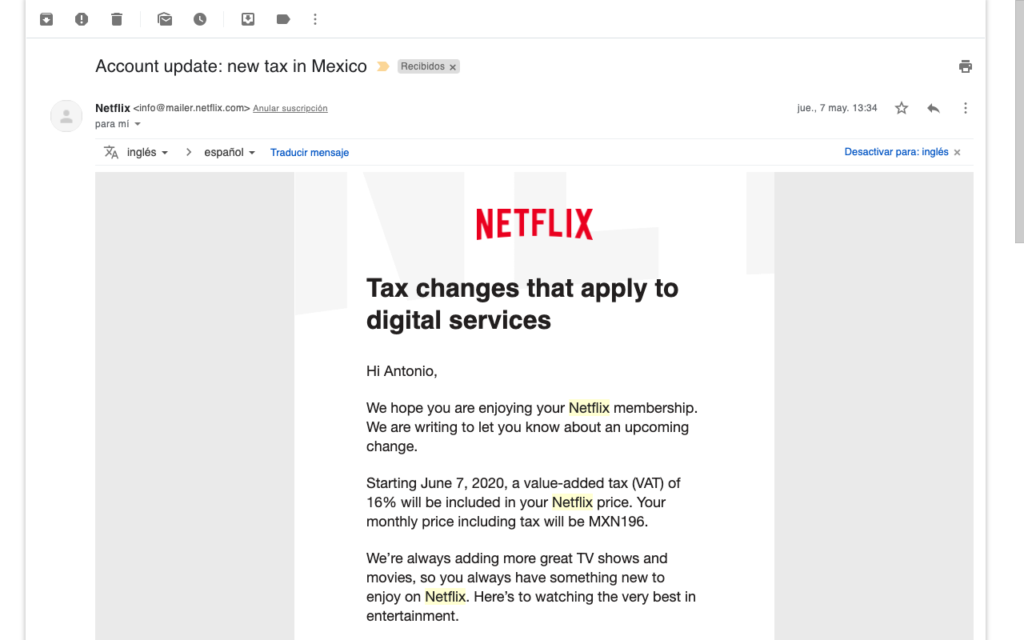Print the email with the printer icon

tap(965, 67)
